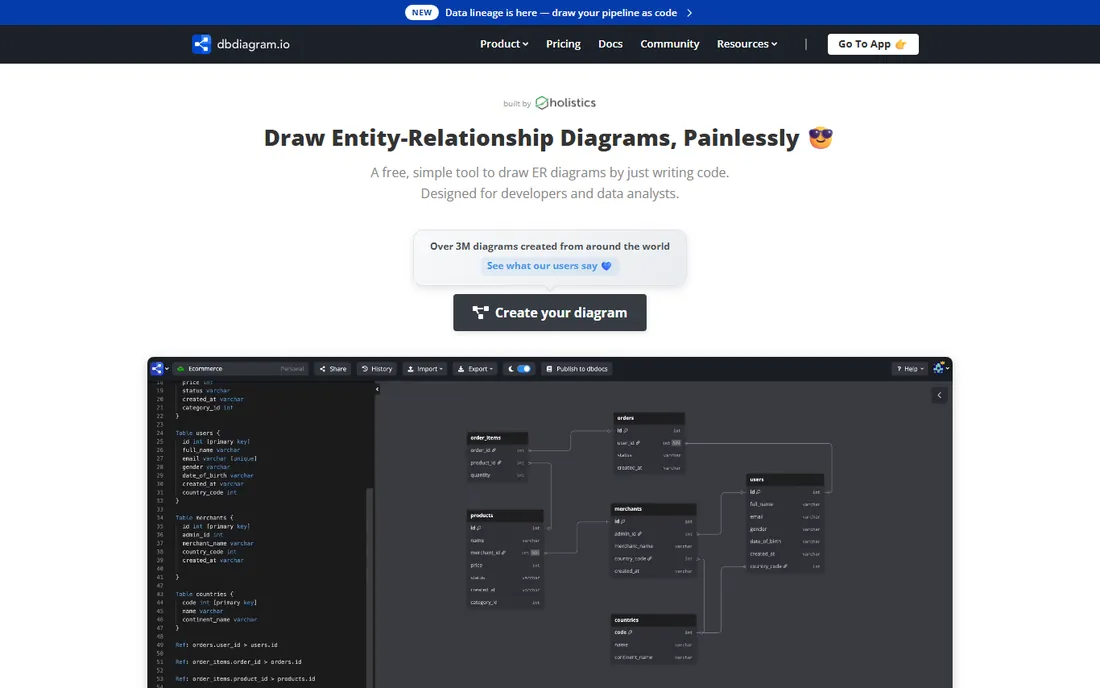Select the orders table header in the diagram

(x=649, y=418)
